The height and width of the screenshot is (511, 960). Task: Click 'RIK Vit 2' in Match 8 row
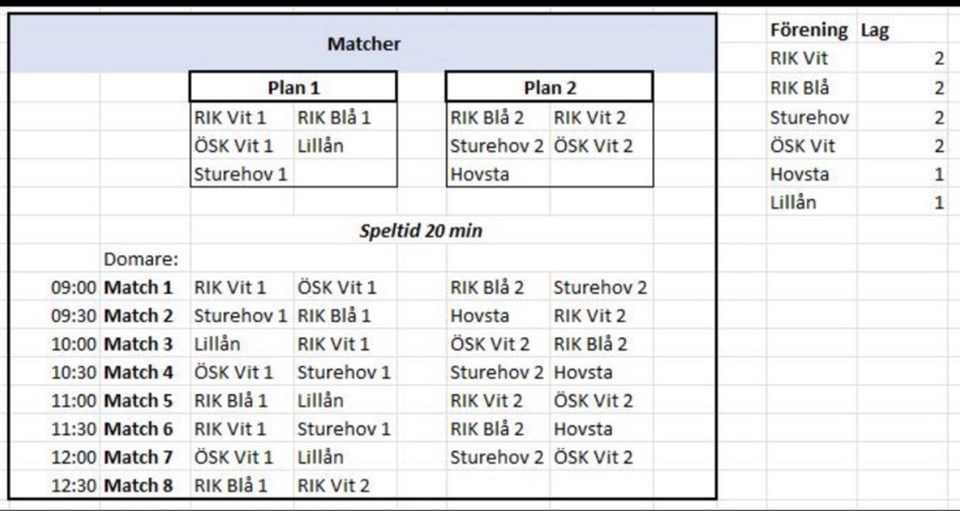pos(333,486)
